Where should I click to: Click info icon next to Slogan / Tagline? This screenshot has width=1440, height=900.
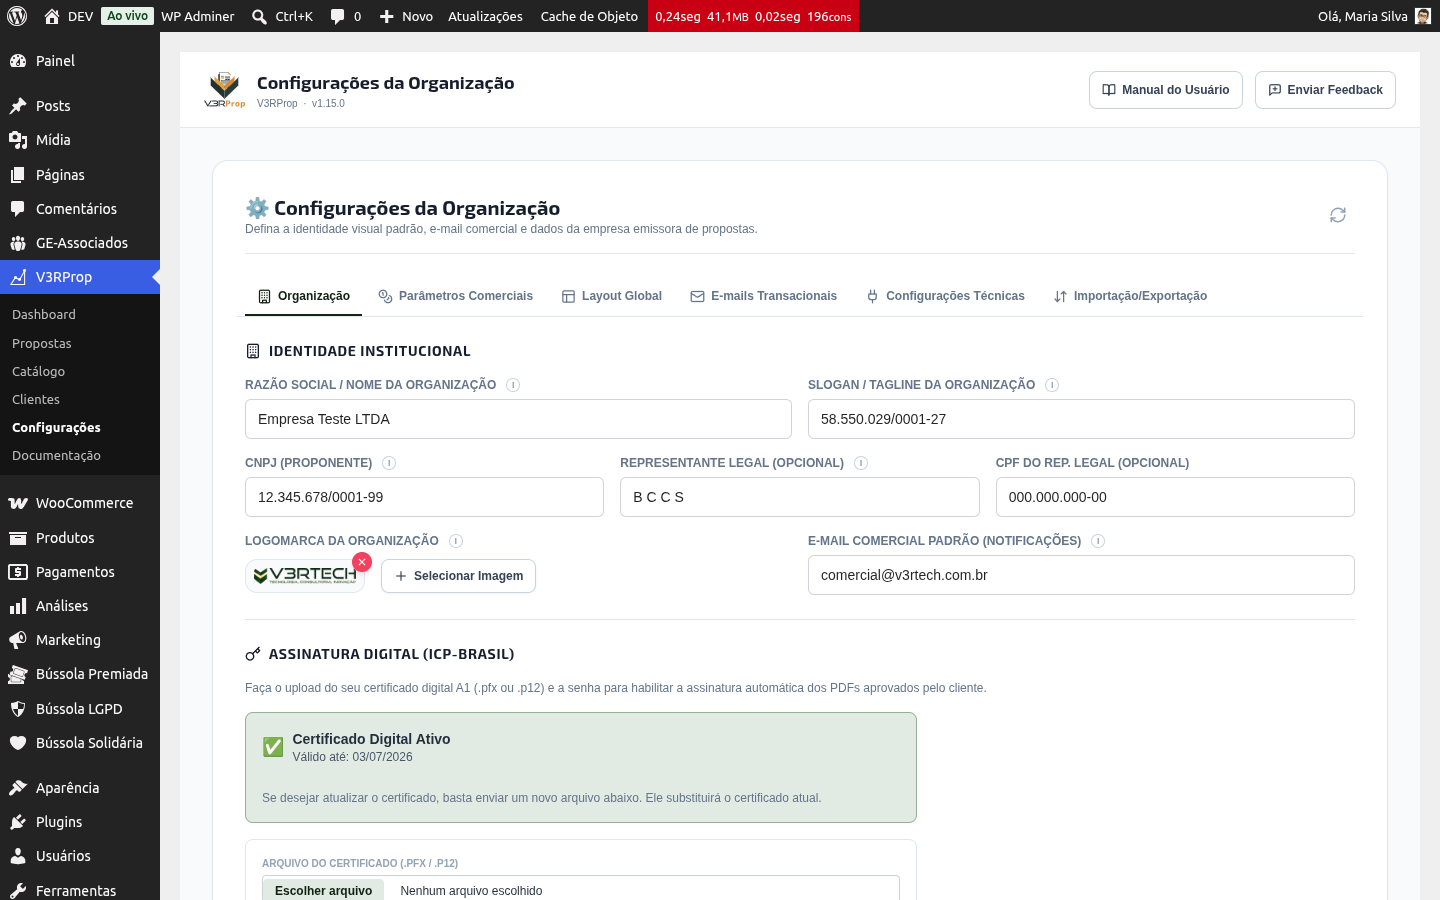[1052, 385]
